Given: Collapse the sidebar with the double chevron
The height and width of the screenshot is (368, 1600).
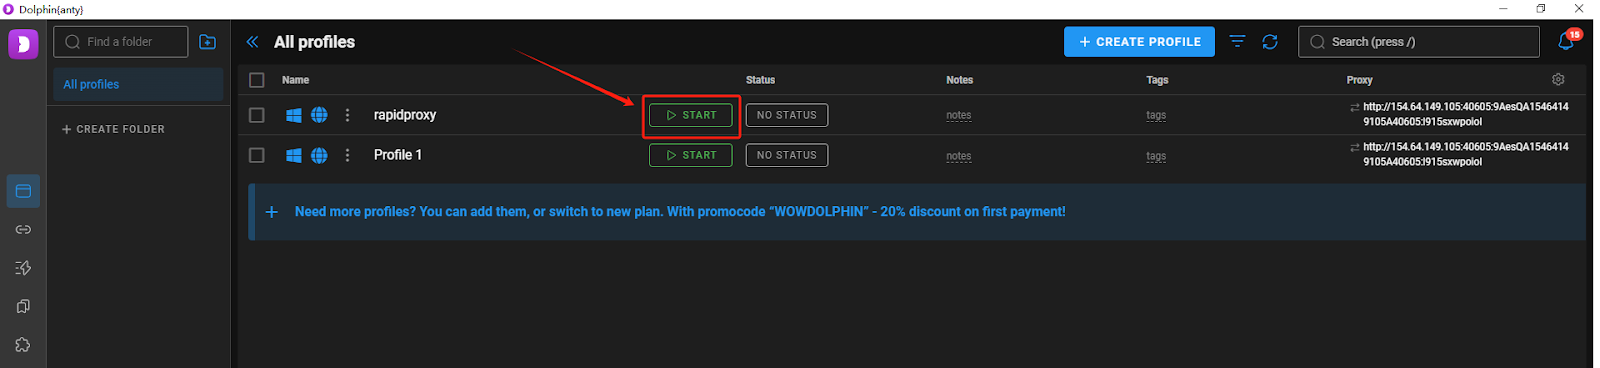Looking at the screenshot, I should 252,42.
